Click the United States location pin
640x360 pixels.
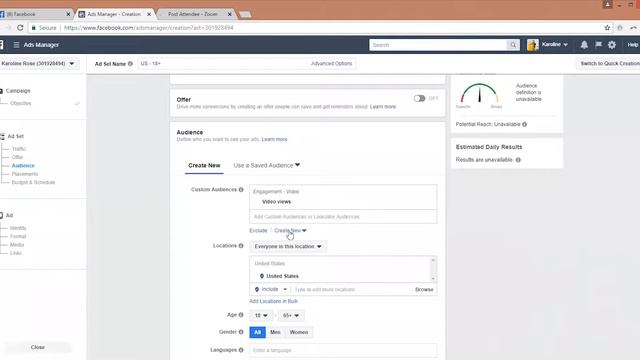pyautogui.click(x=262, y=276)
